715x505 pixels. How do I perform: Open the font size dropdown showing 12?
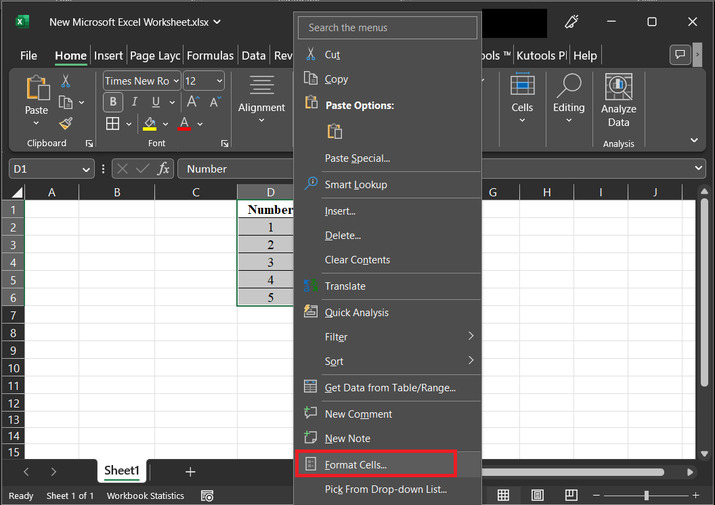(218, 81)
